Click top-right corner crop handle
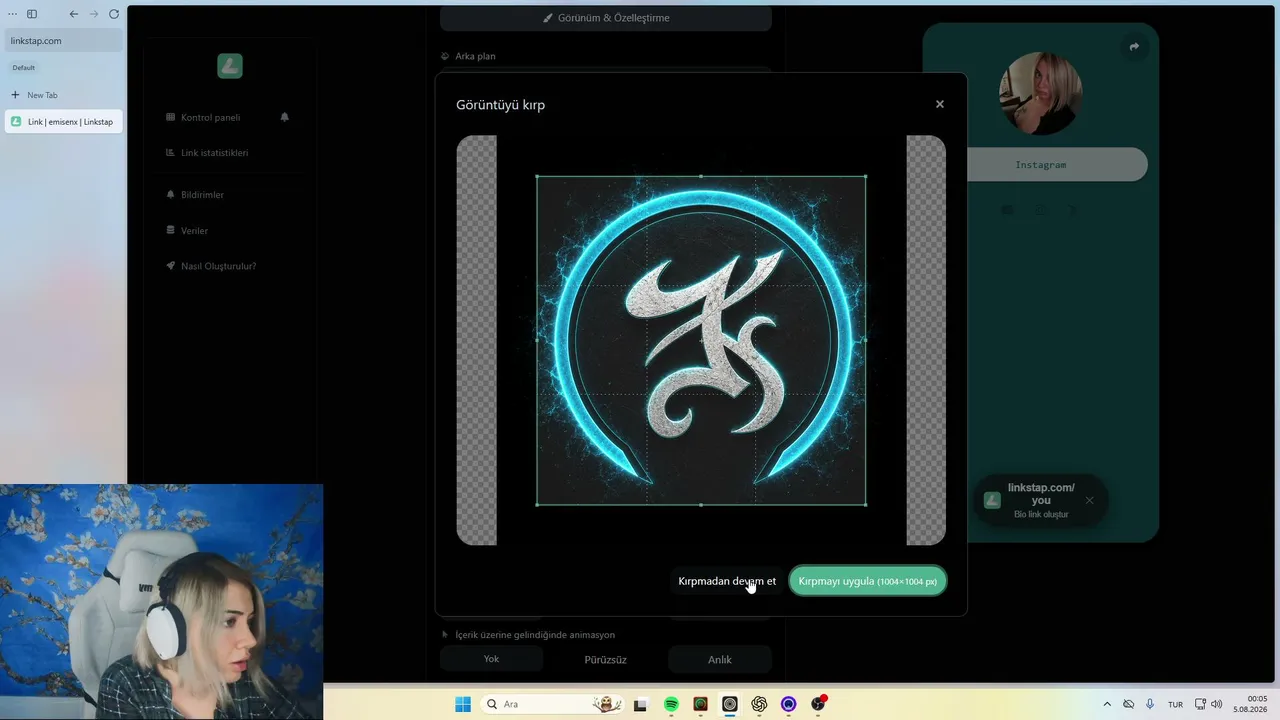 (x=866, y=176)
